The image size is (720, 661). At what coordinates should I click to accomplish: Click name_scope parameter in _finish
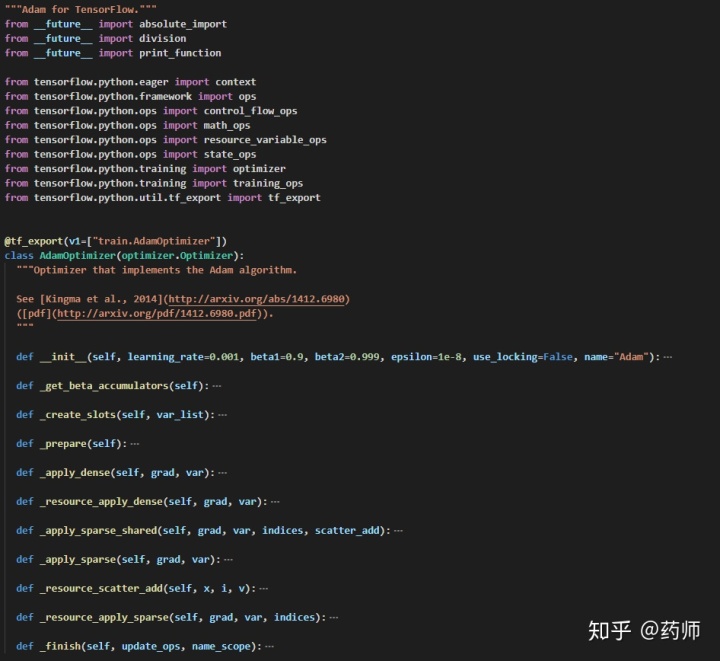(221, 646)
